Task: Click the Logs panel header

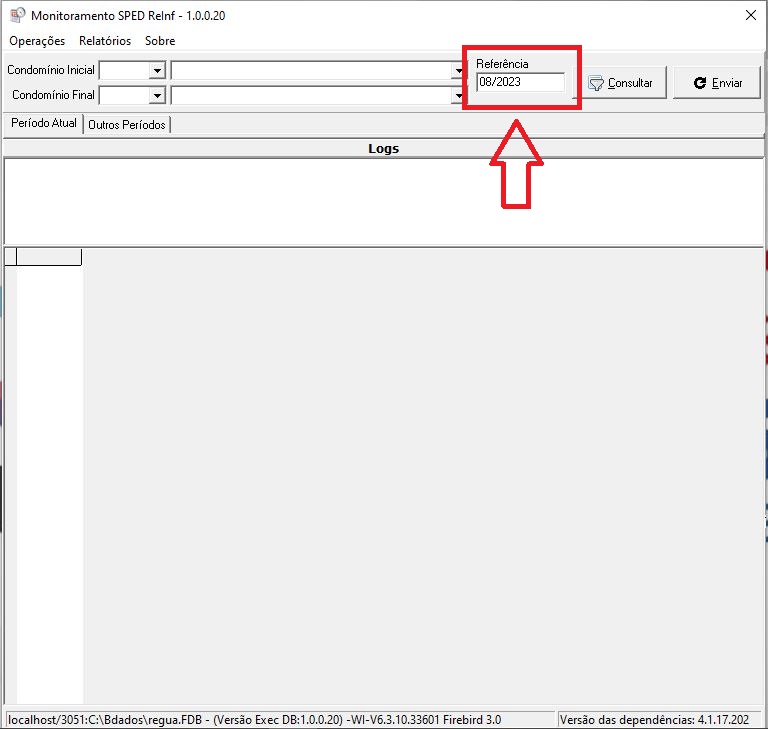Action: click(383, 149)
